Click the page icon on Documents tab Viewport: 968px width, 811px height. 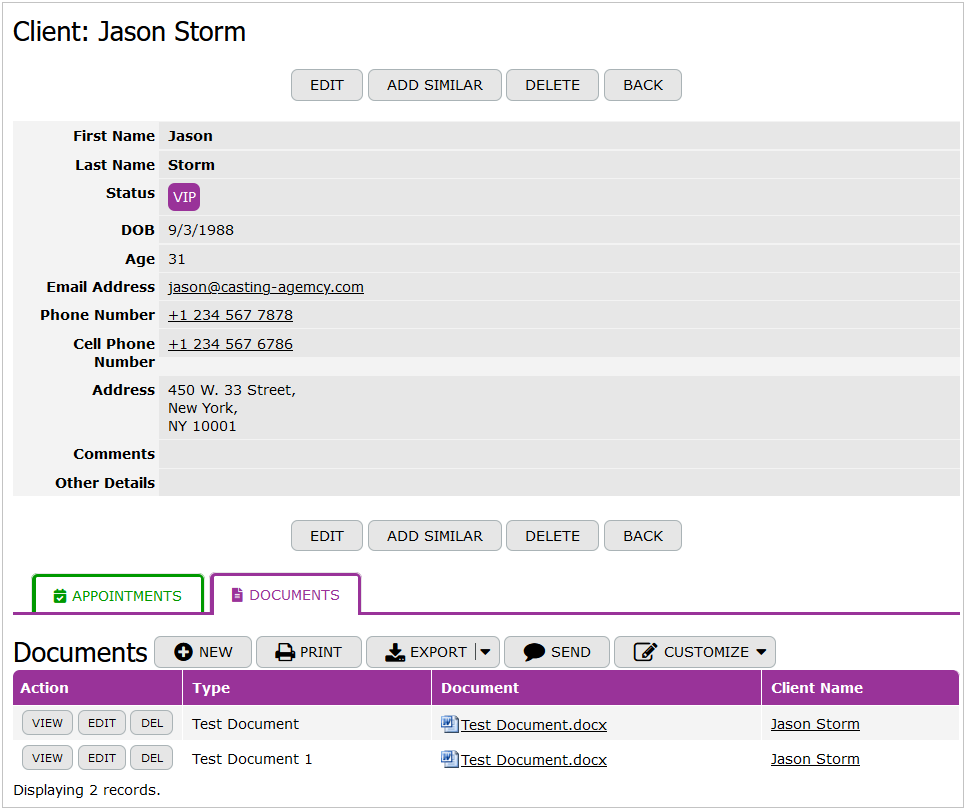pyautogui.click(x=237, y=595)
